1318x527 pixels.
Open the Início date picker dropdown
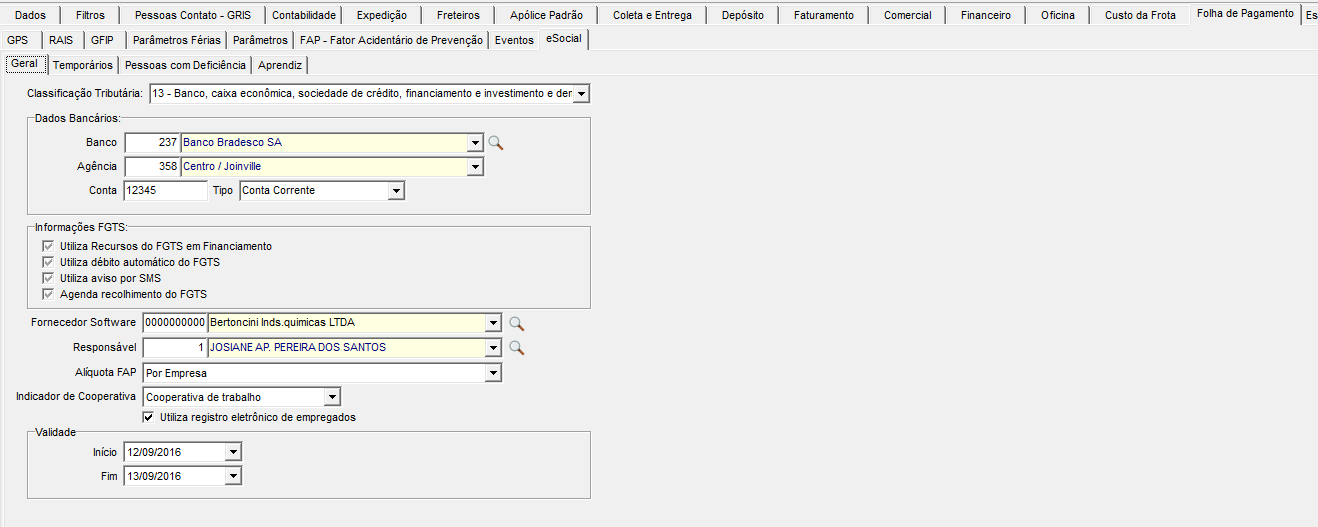[233, 452]
